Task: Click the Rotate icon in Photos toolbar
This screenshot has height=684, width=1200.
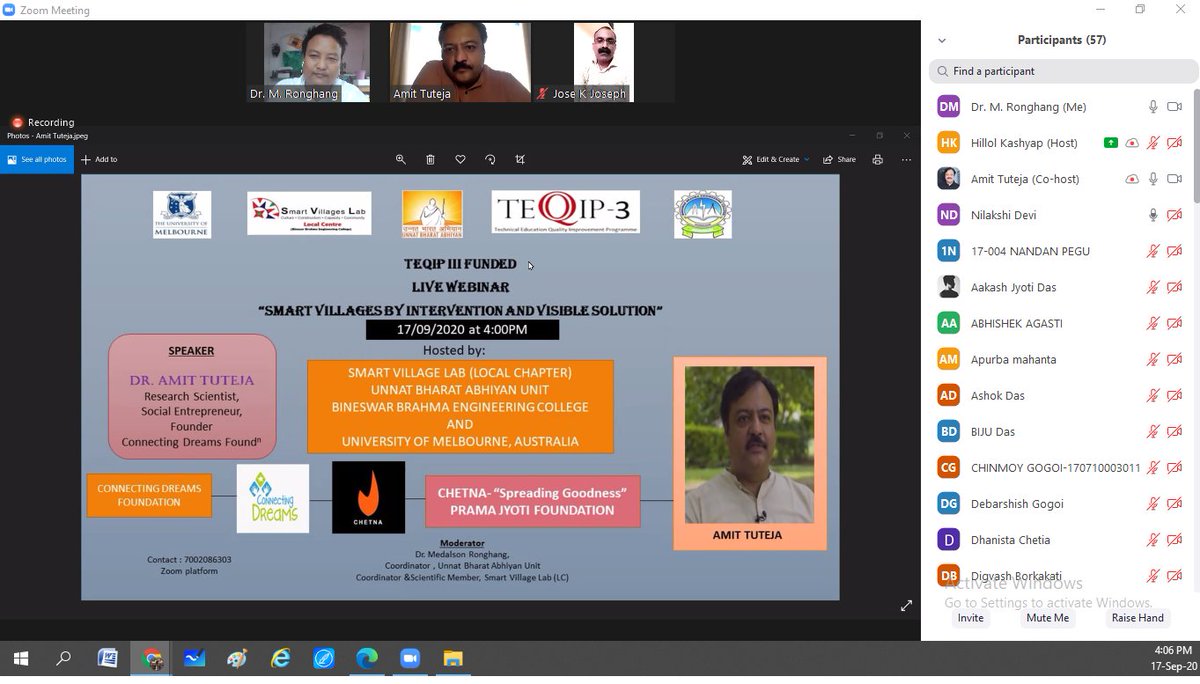Action: point(490,159)
